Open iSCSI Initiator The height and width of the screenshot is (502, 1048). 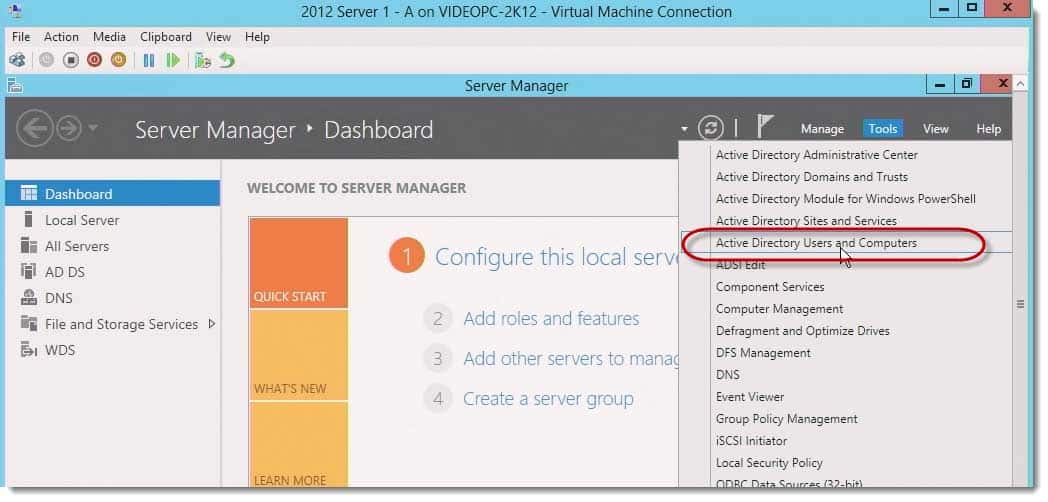pyautogui.click(x=751, y=441)
